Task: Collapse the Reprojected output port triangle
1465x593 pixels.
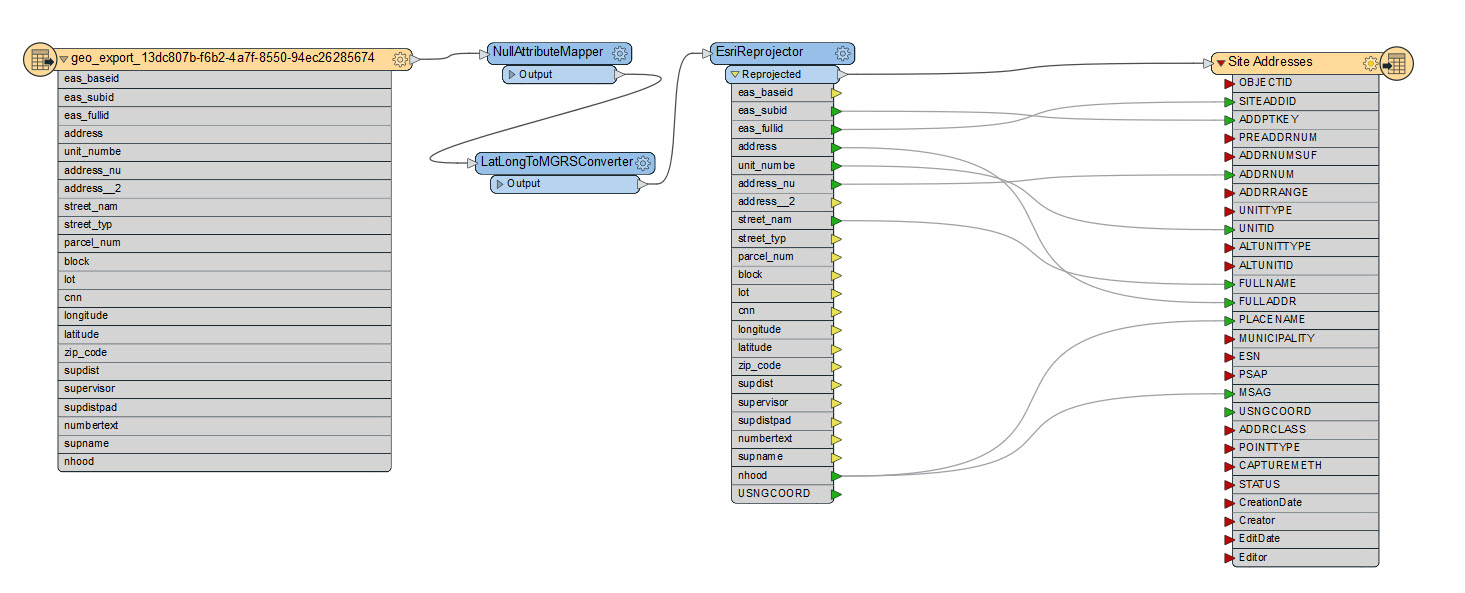Action: click(734, 74)
